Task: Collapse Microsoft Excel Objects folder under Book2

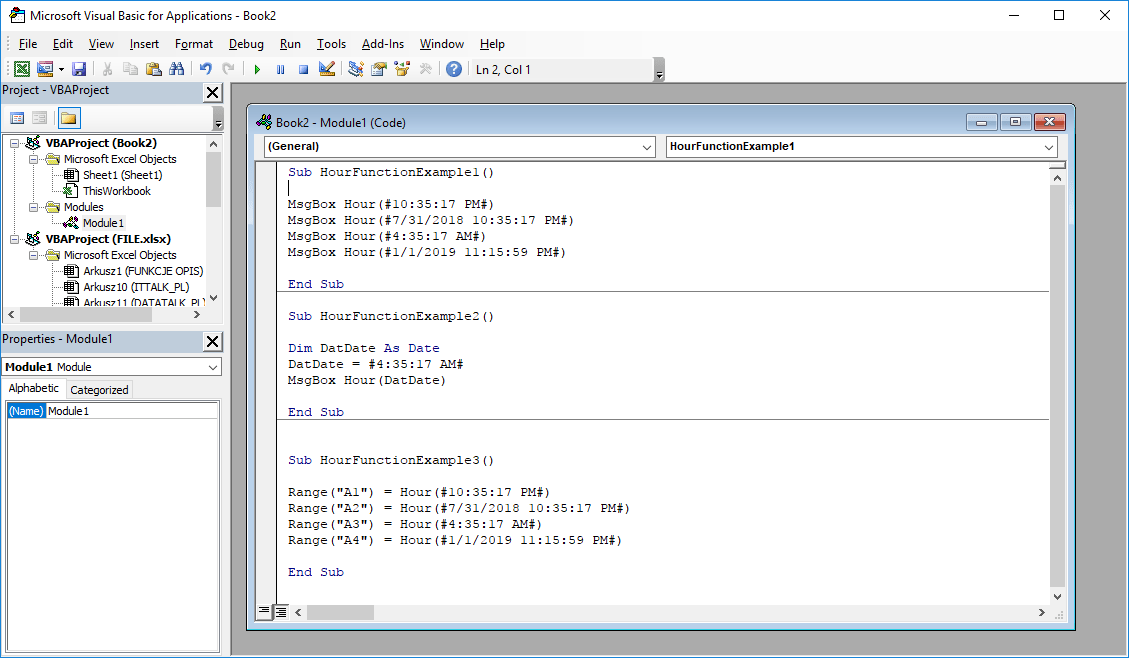Action: (x=33, y=159)
